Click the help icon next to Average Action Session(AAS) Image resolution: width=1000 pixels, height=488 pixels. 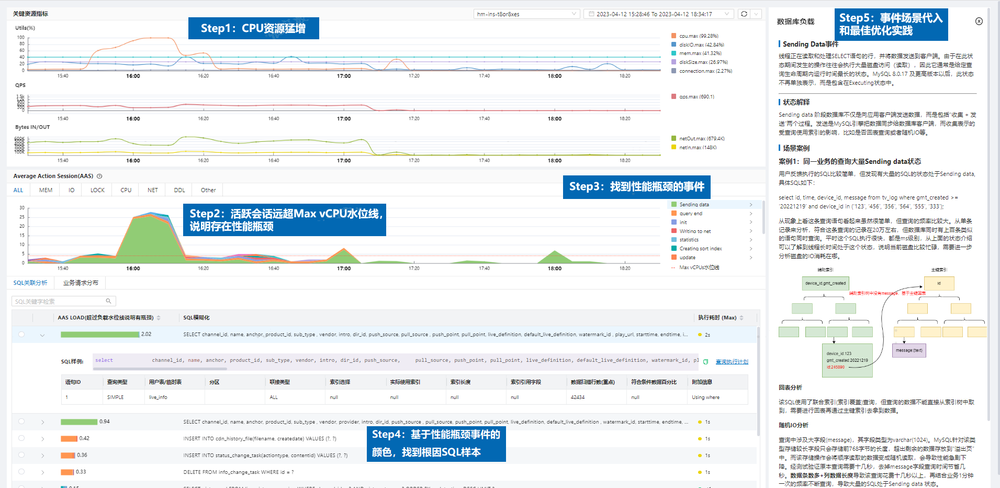[x=99, y=175]
